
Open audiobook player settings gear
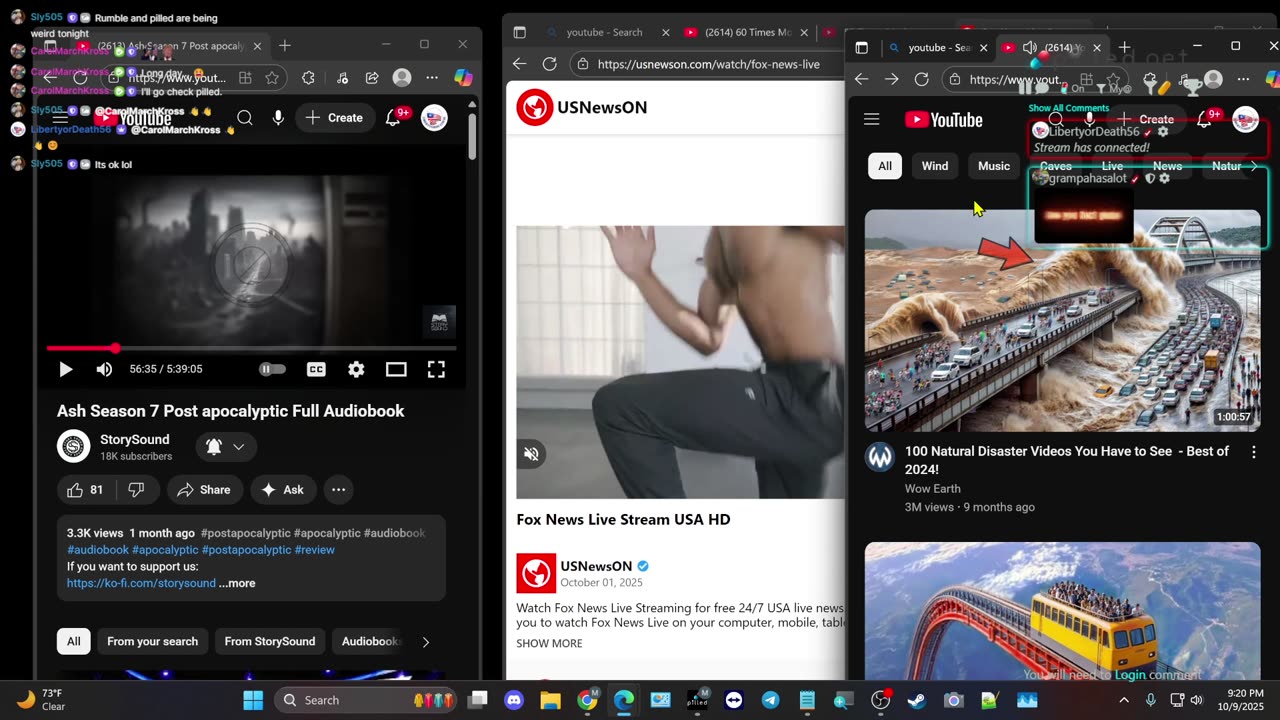point(356,369)
